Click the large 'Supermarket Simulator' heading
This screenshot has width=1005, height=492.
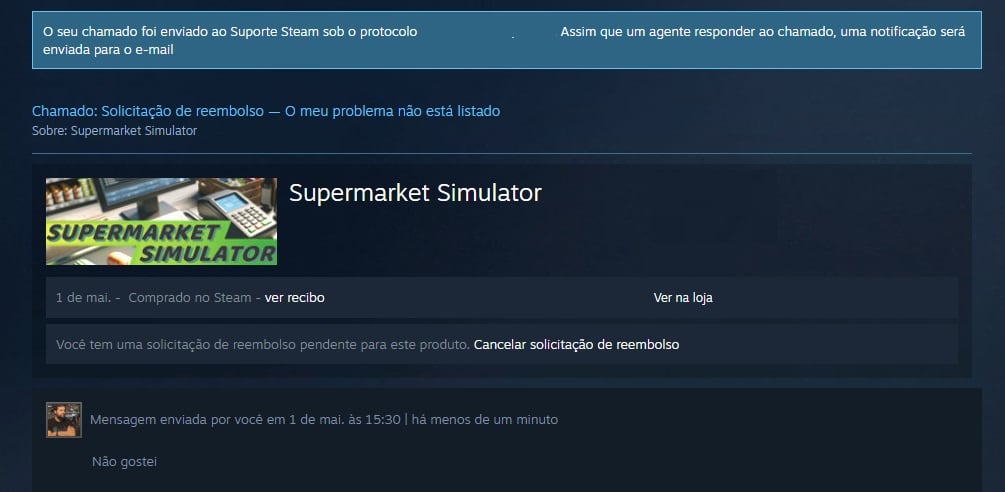point(415,193)
